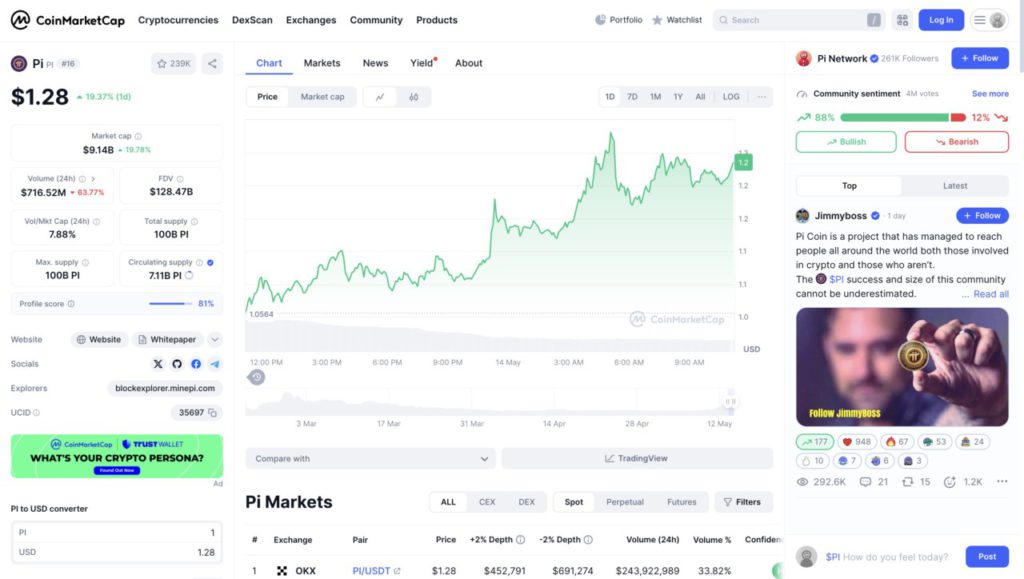Expand more website links chevron

tap(215, 340)
